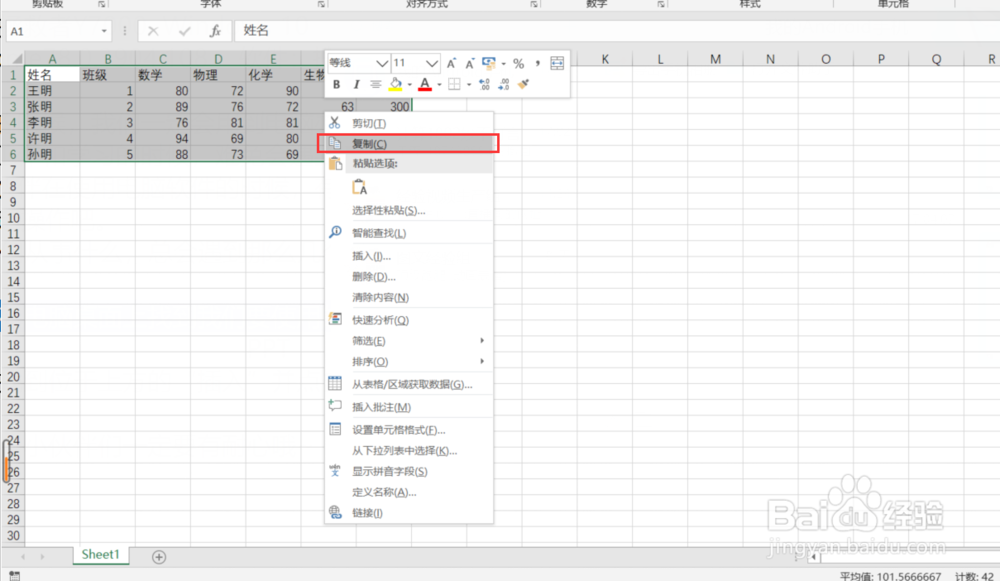Apply Percent Style from the mini toolbar
Image resolution: width=1000 pixels, height=581 pixels.
click(x=519, y=62)
